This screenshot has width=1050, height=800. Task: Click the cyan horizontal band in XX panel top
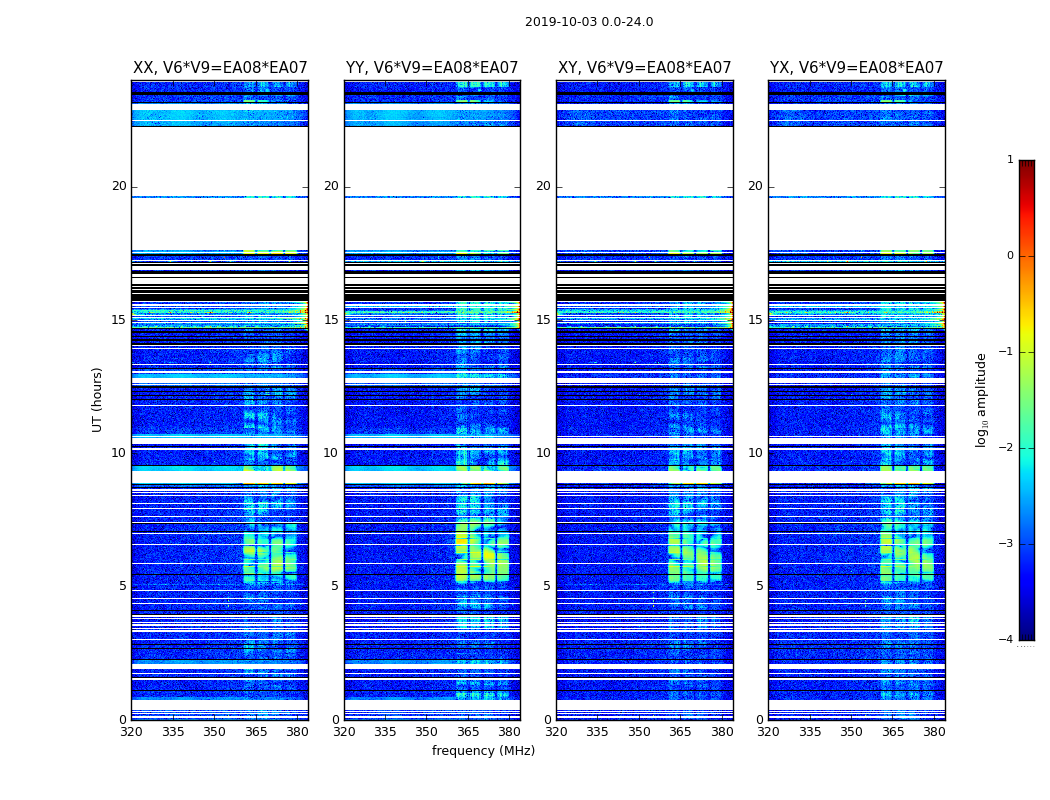(x=220, y=116)
